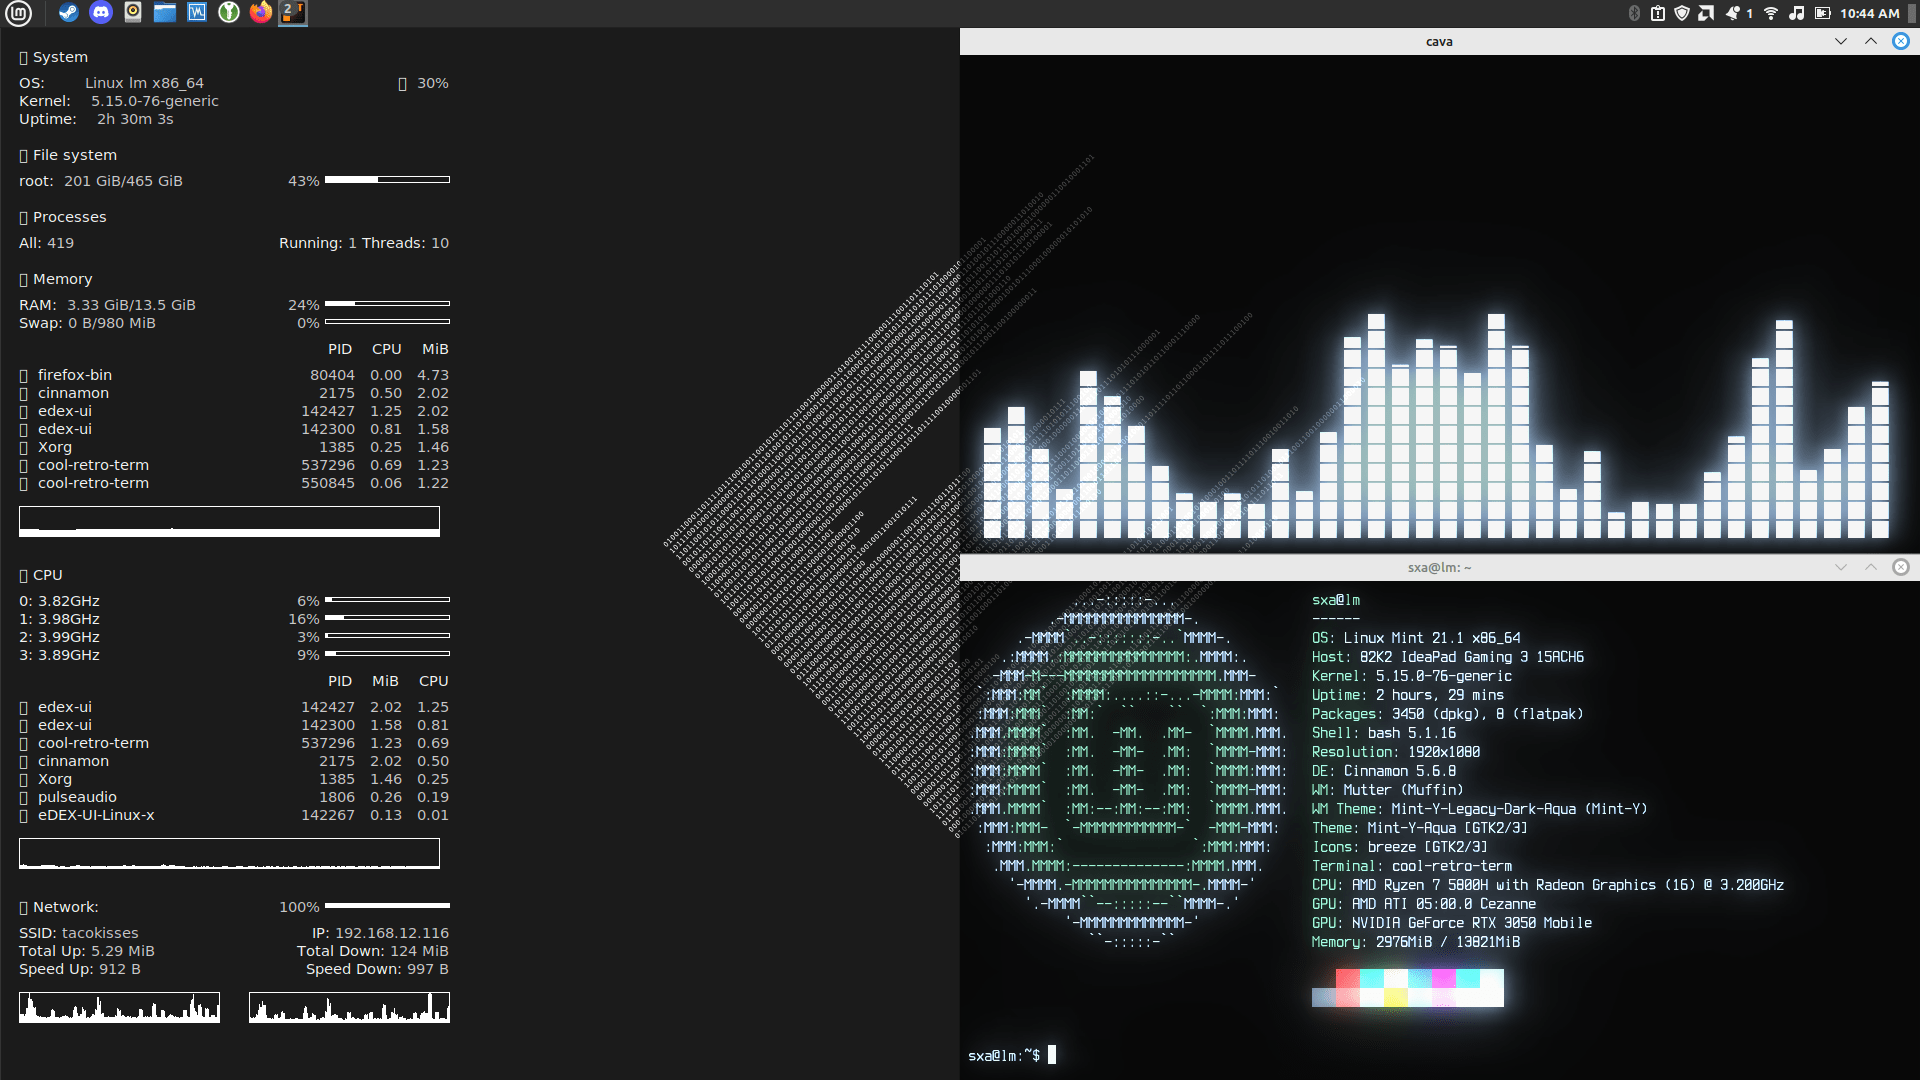
Task: Open the Wi-Fi network tray menu
Action: (x=1771, y=13)
